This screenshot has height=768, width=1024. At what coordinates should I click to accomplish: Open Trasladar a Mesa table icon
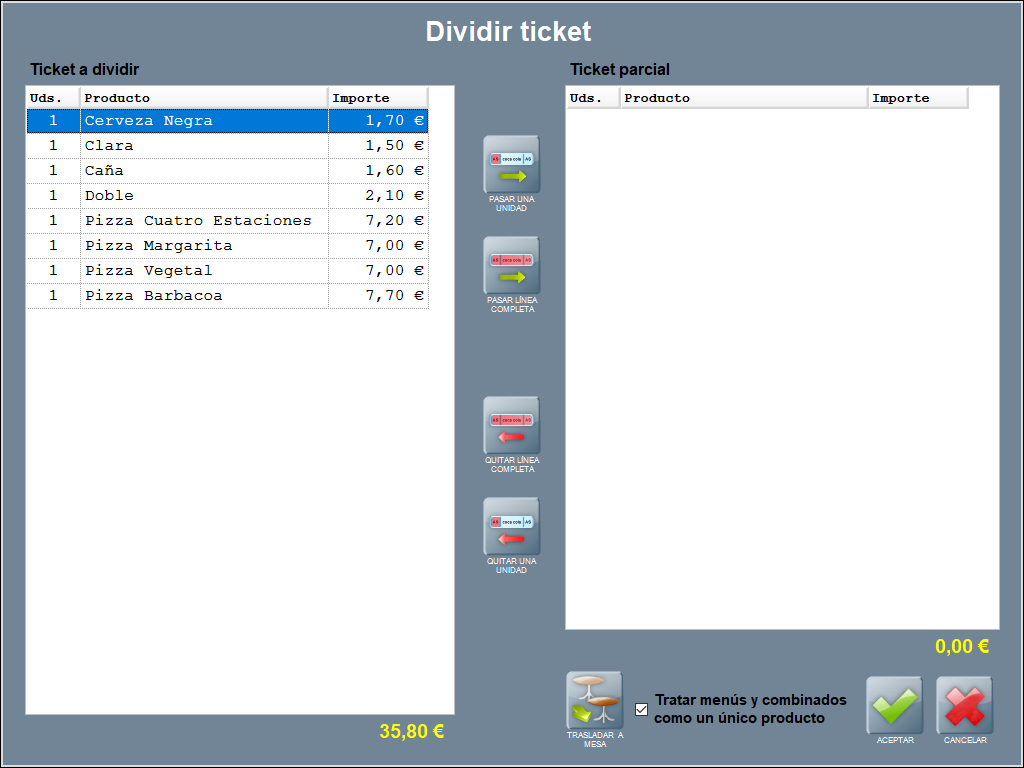594,700
